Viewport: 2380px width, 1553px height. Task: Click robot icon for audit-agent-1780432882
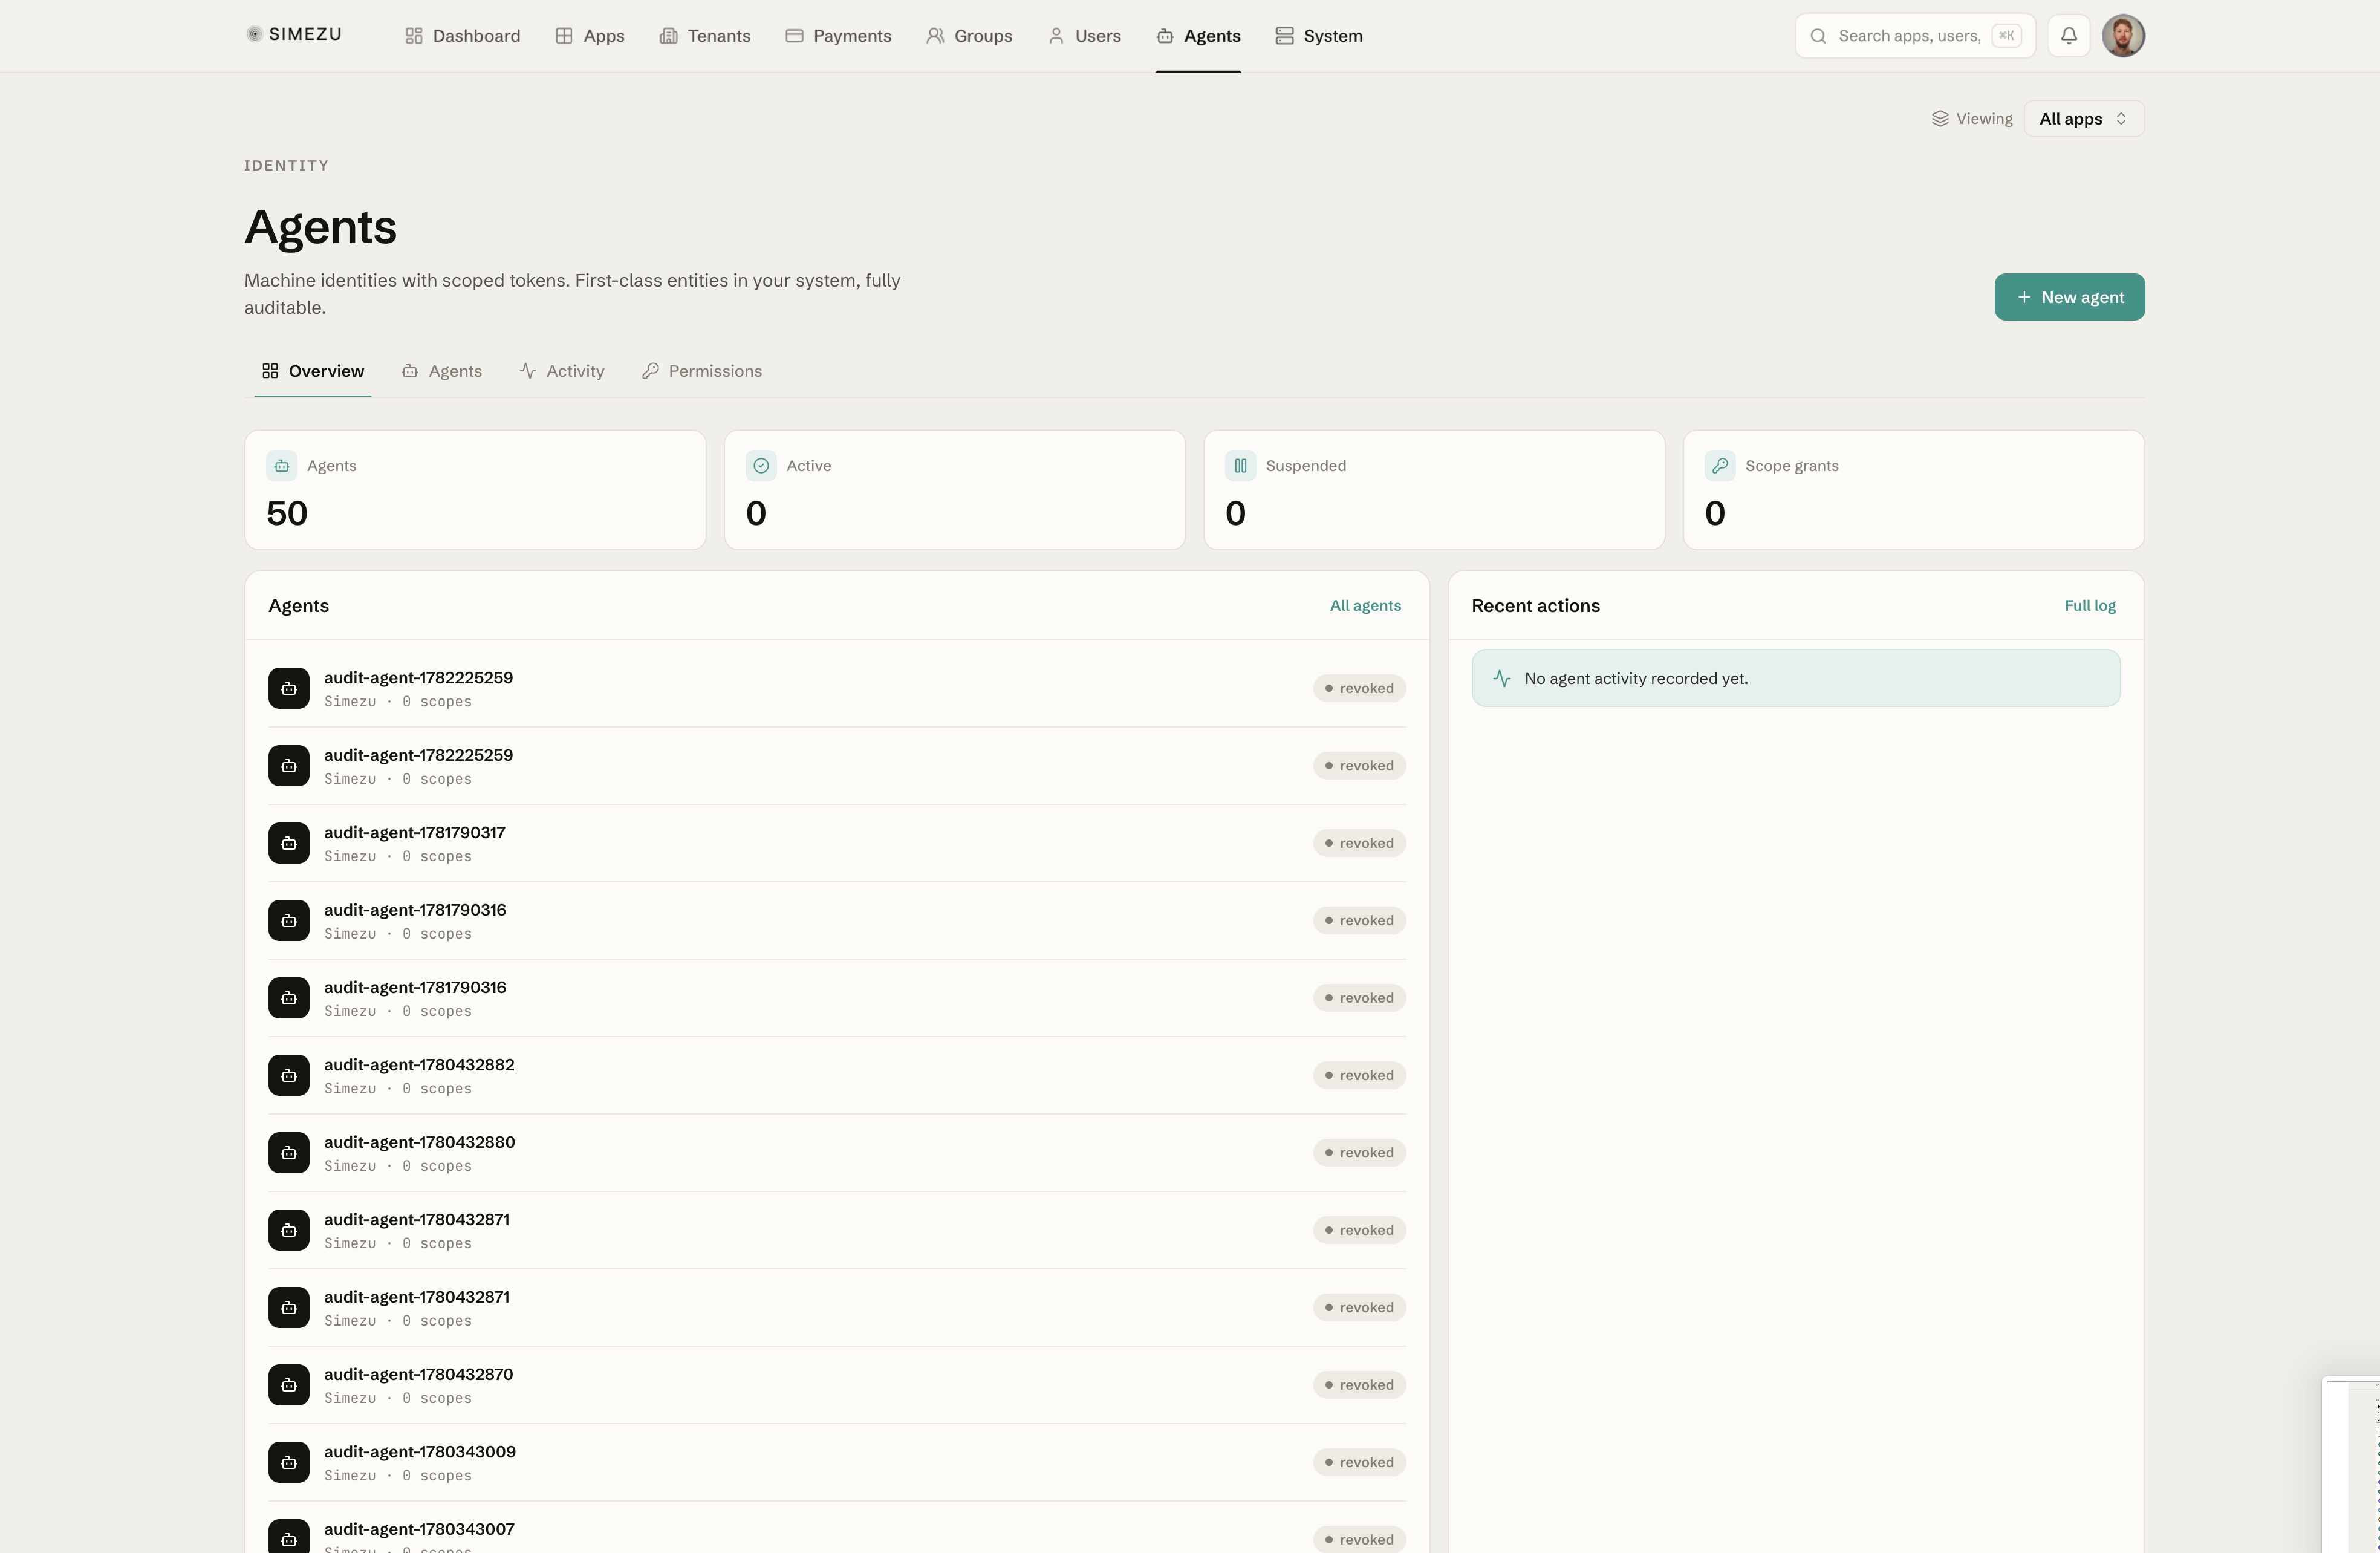[x=289, y=1075]
